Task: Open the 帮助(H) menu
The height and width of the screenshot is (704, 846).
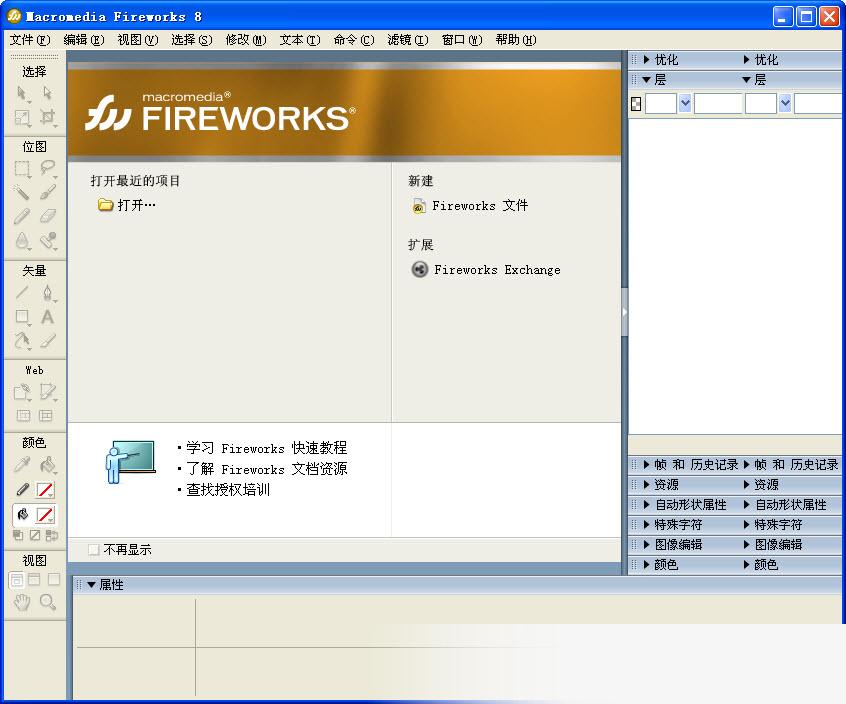Action: [x=516, y=40]
